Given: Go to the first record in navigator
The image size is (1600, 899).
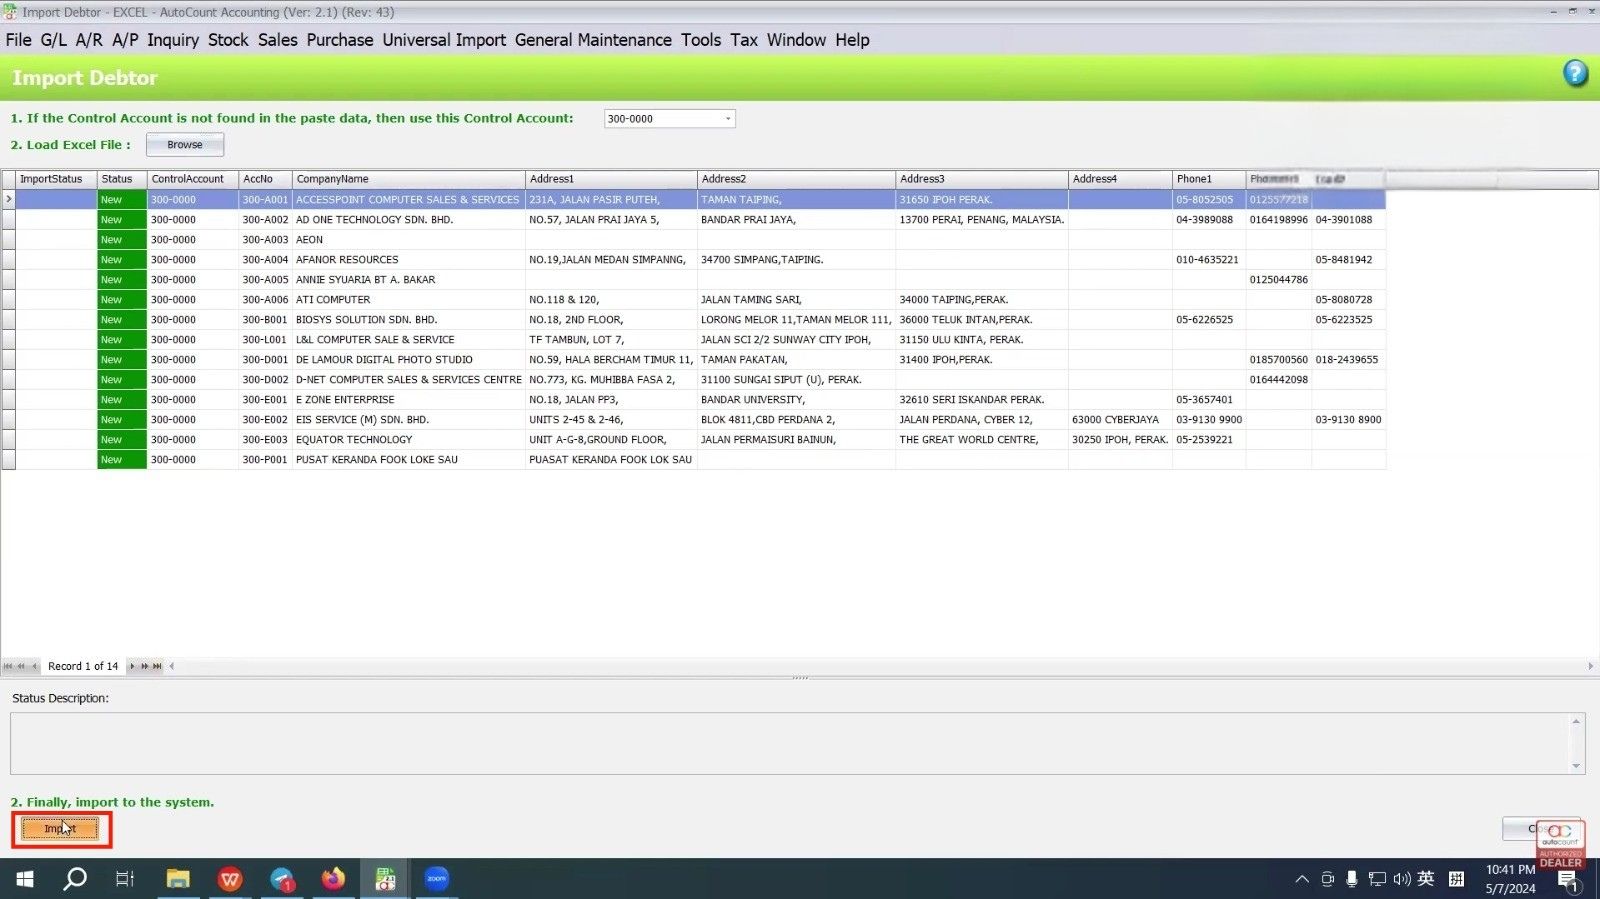Looking at the screenshot, I should (x=8, y=666).
